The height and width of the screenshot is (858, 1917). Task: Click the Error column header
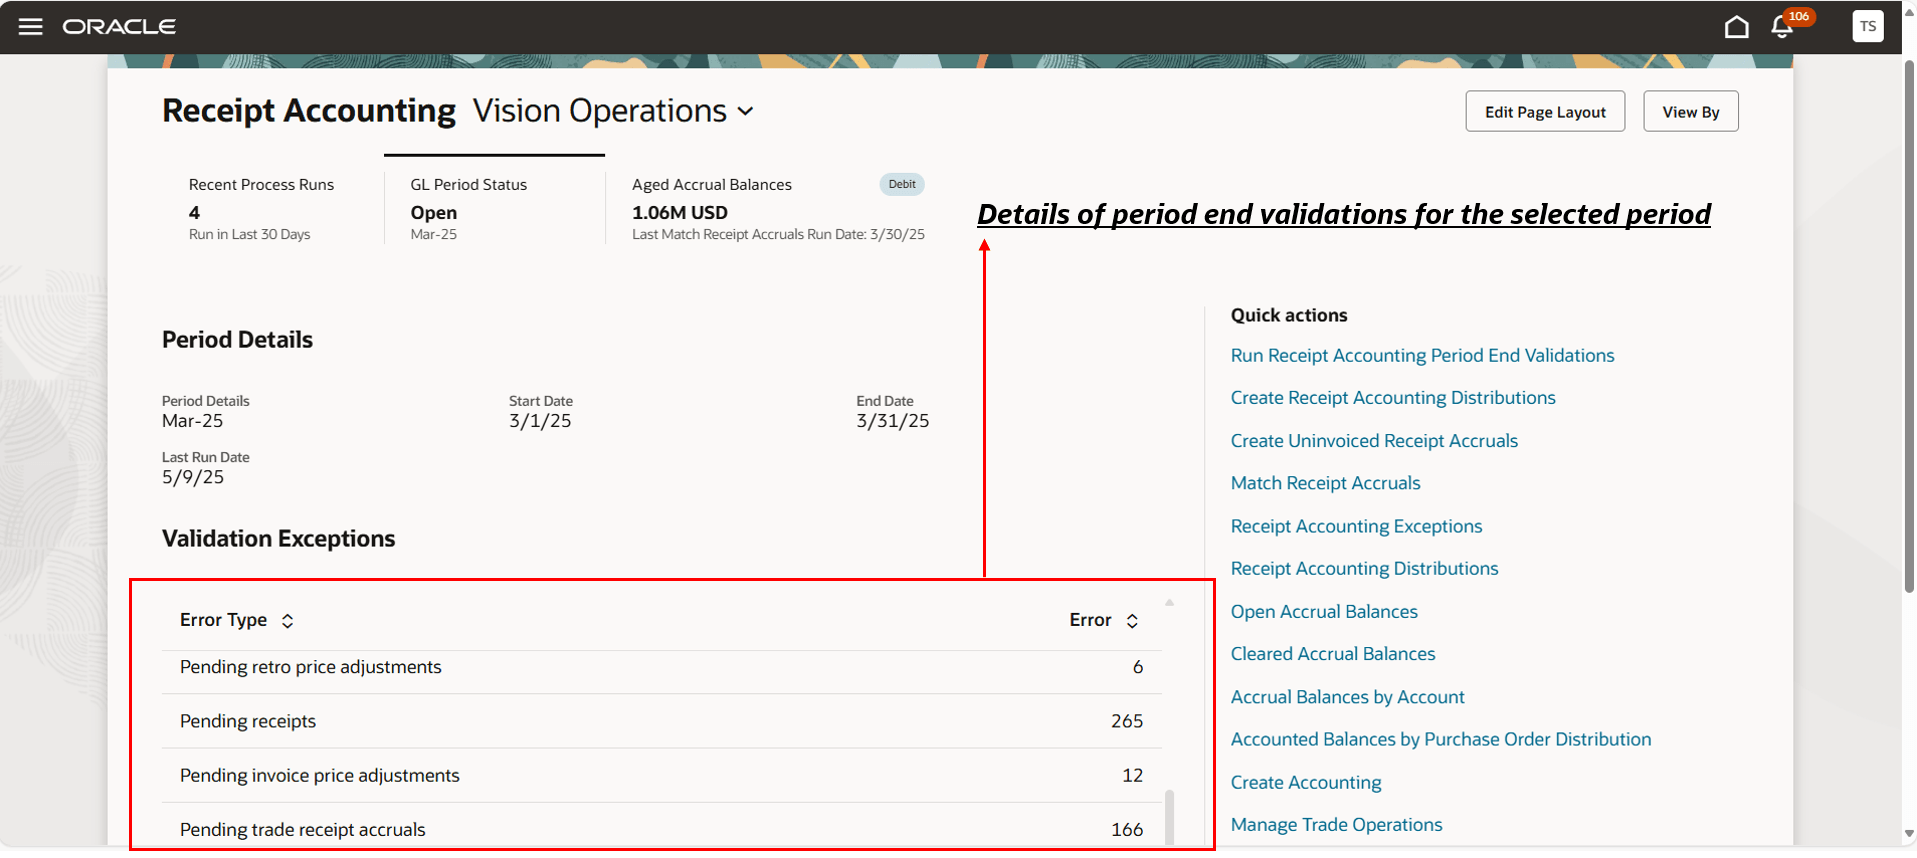1090,621
